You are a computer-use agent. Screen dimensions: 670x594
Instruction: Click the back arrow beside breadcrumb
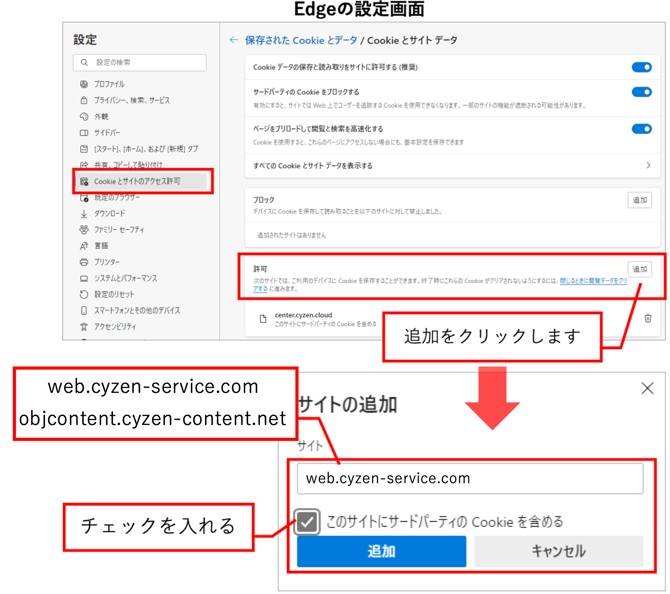click(x=233, y=40)
